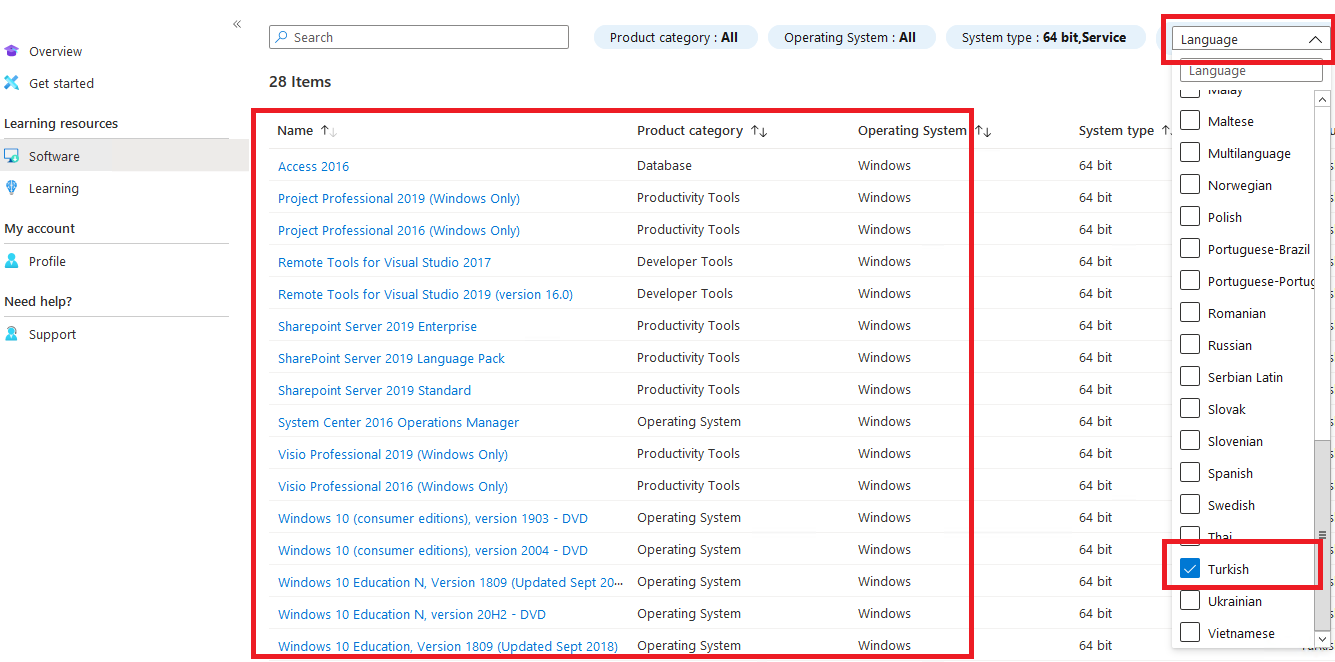Check the Slovak checkbox

(x=1190, y=409)
